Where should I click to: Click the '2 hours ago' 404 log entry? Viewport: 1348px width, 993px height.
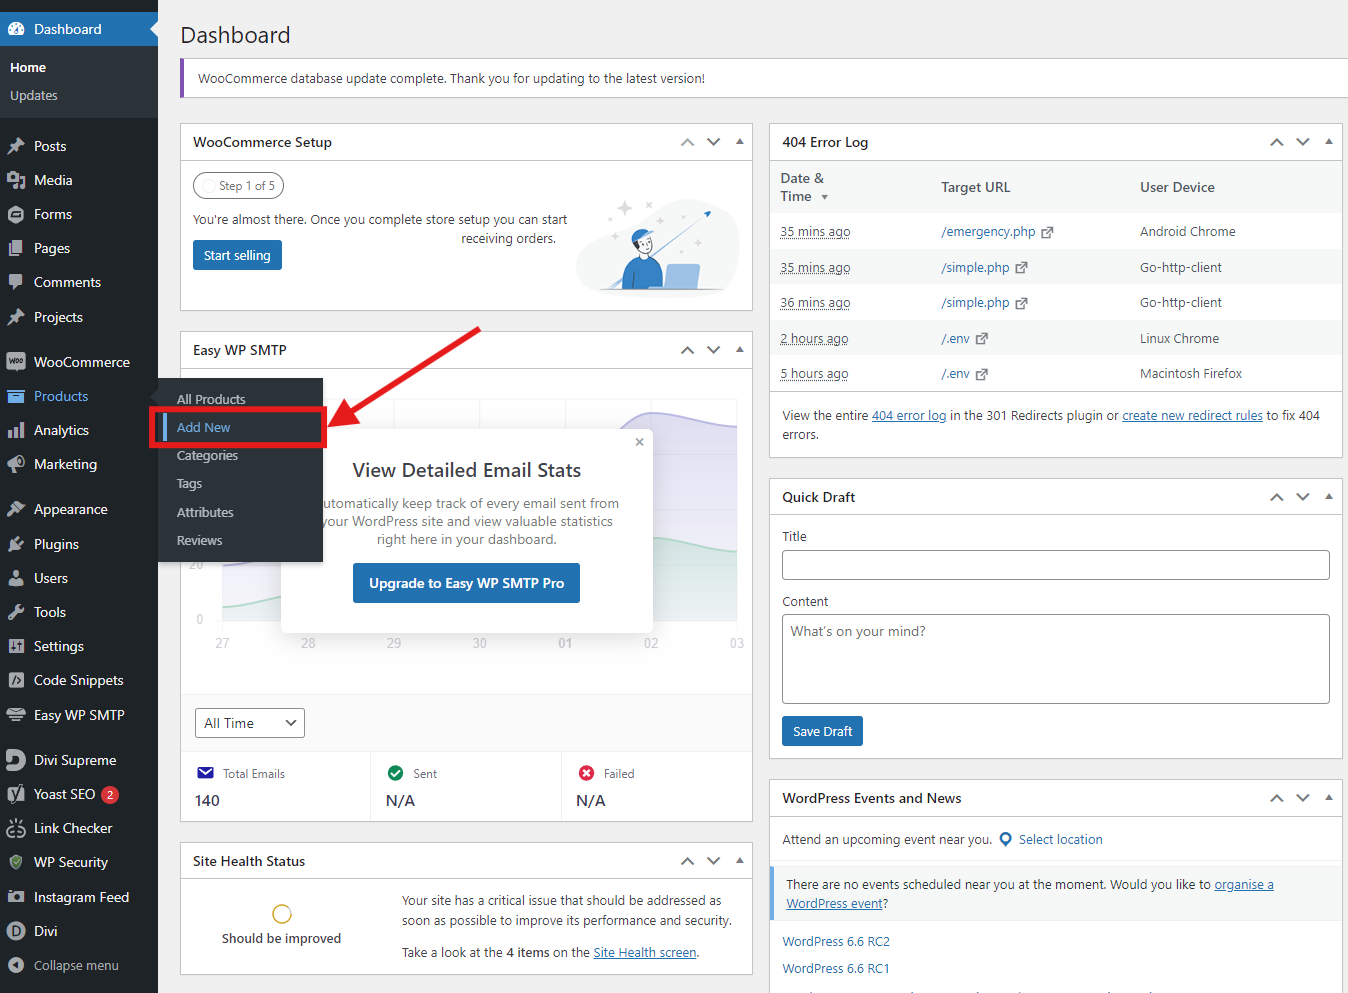[814, 338]
